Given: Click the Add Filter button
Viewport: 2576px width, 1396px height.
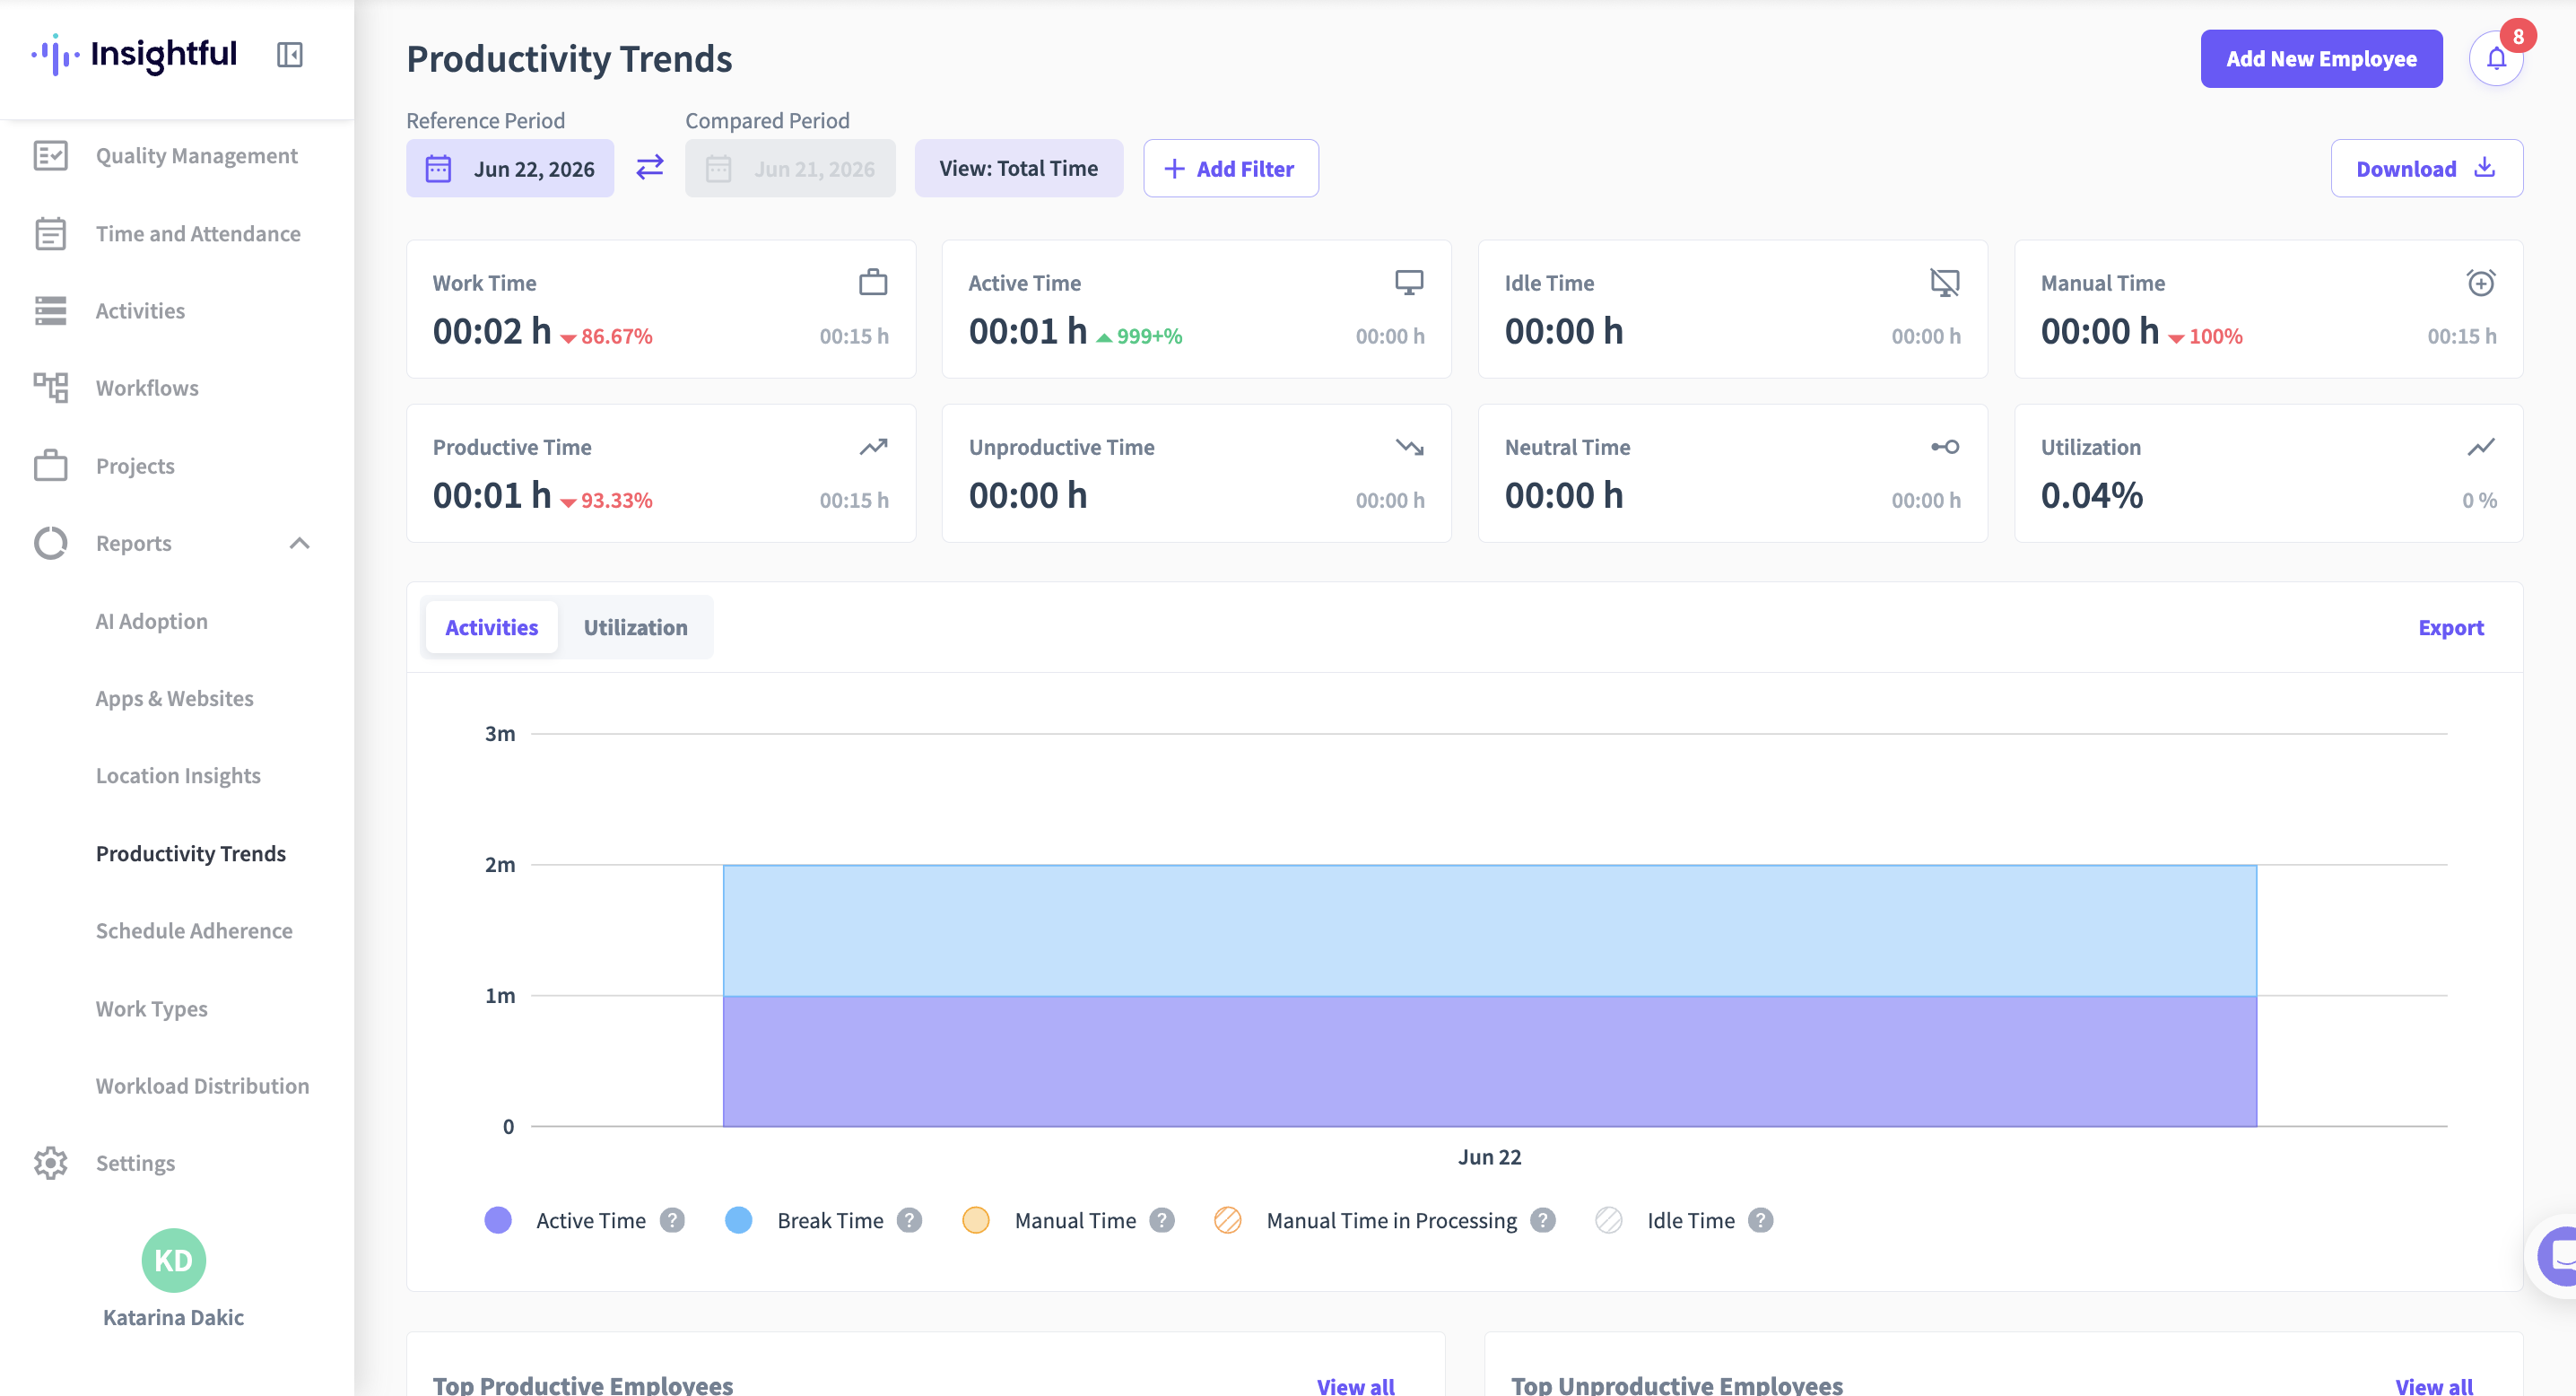Looking at the screenshot, I should tap(1230, 168).
